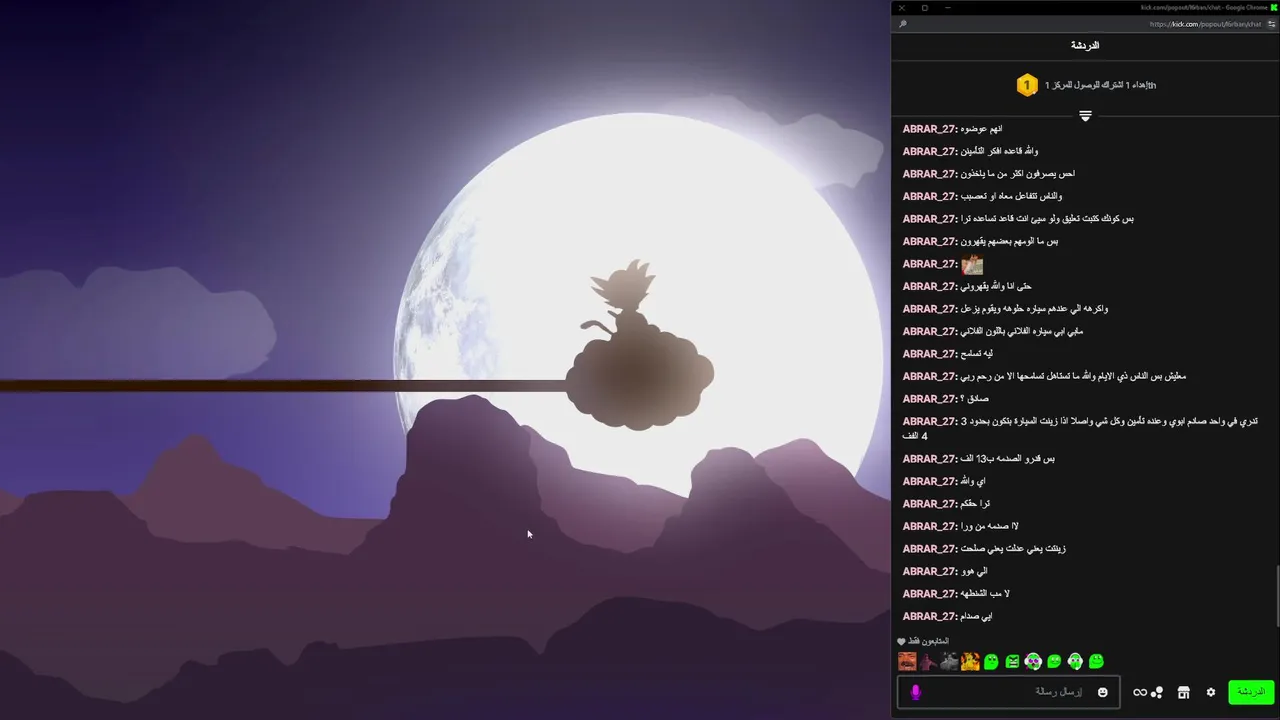Insert the last green blob emote in row
Screen dimensions: 1280x720
pyautogui.click(x=1096, y=661)
